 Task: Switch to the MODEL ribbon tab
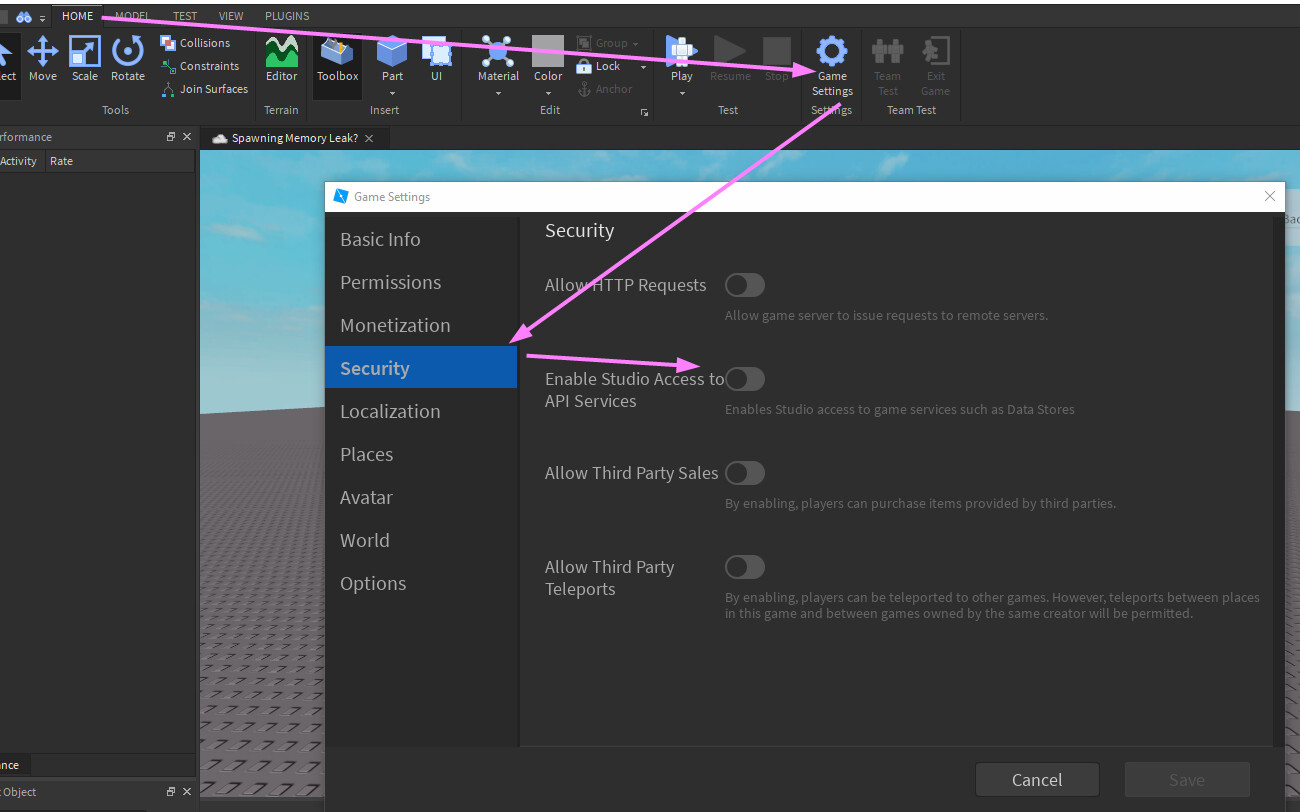click(132, 15)
